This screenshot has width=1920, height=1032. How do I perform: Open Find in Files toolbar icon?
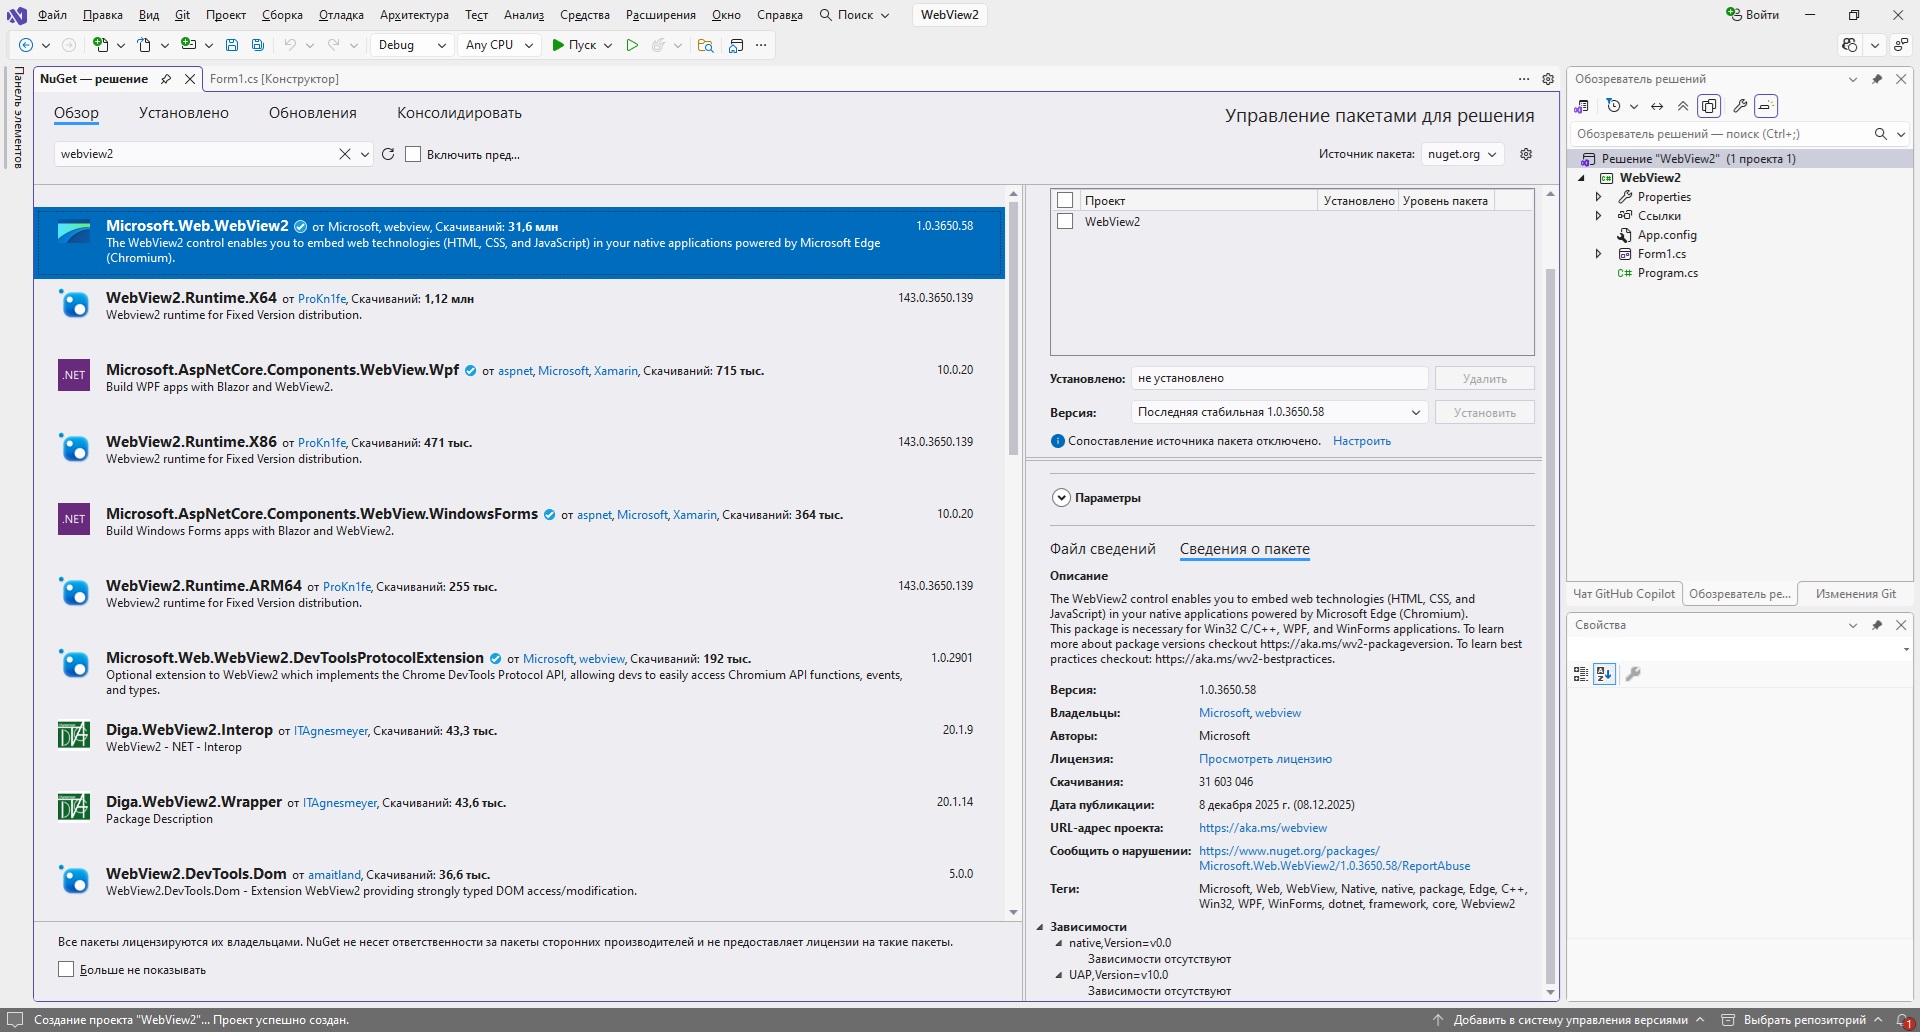[705, 45]
